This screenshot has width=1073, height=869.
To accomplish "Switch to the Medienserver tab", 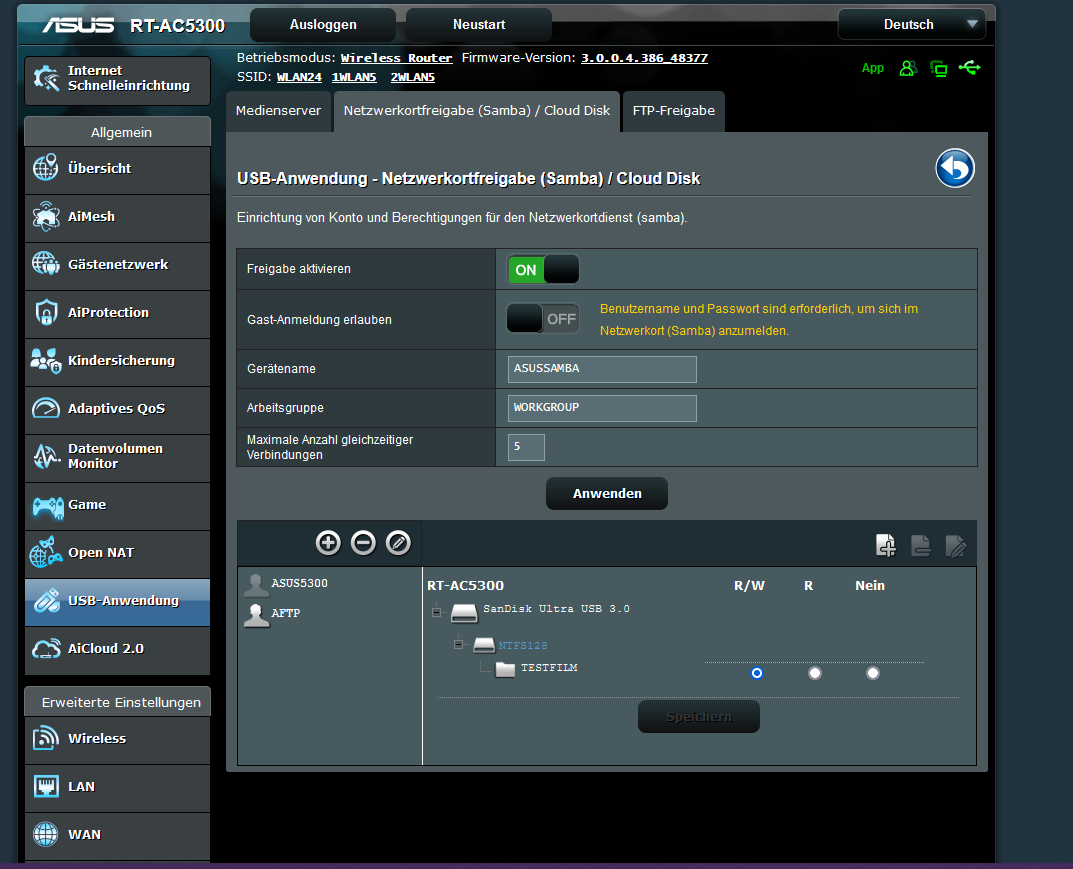I will point(279,111).
